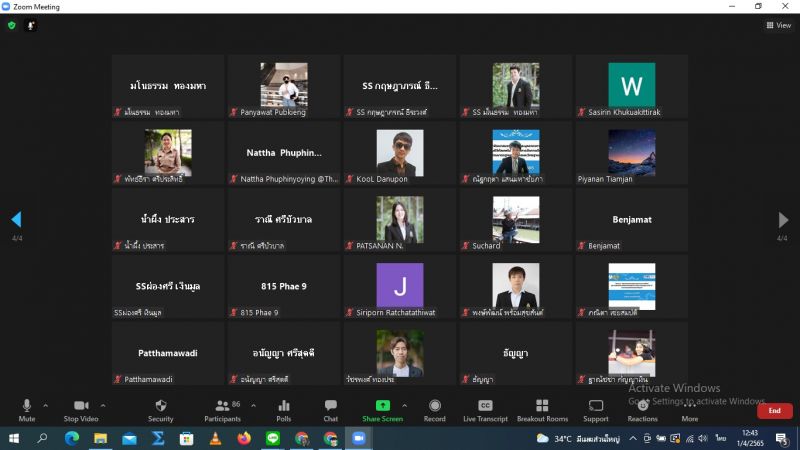Open VLC media player from taskbar
The image size is (800, 450).
(215, 438)
